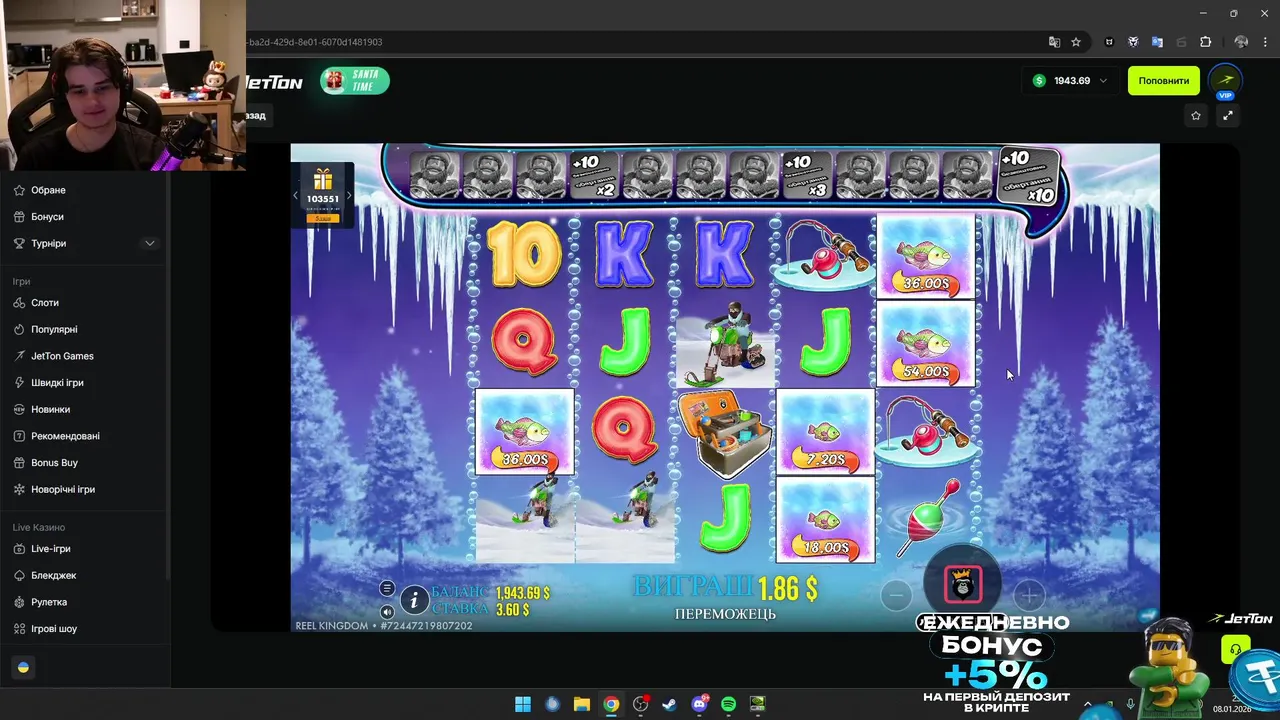Open Блекджек in sidebar

pyautogui.click(x=53, y=575)
